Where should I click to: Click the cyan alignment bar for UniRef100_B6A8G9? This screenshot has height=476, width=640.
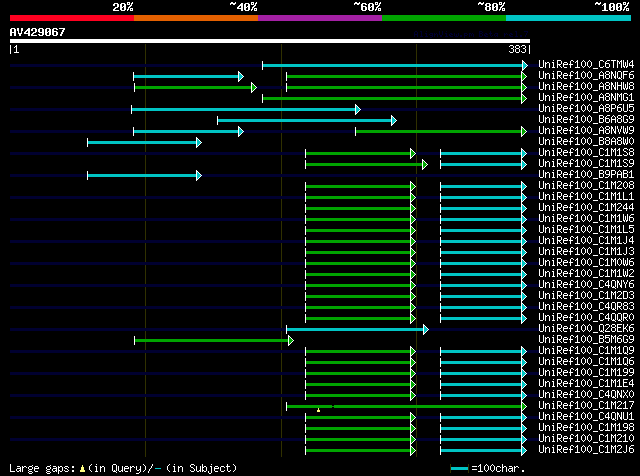305,120
